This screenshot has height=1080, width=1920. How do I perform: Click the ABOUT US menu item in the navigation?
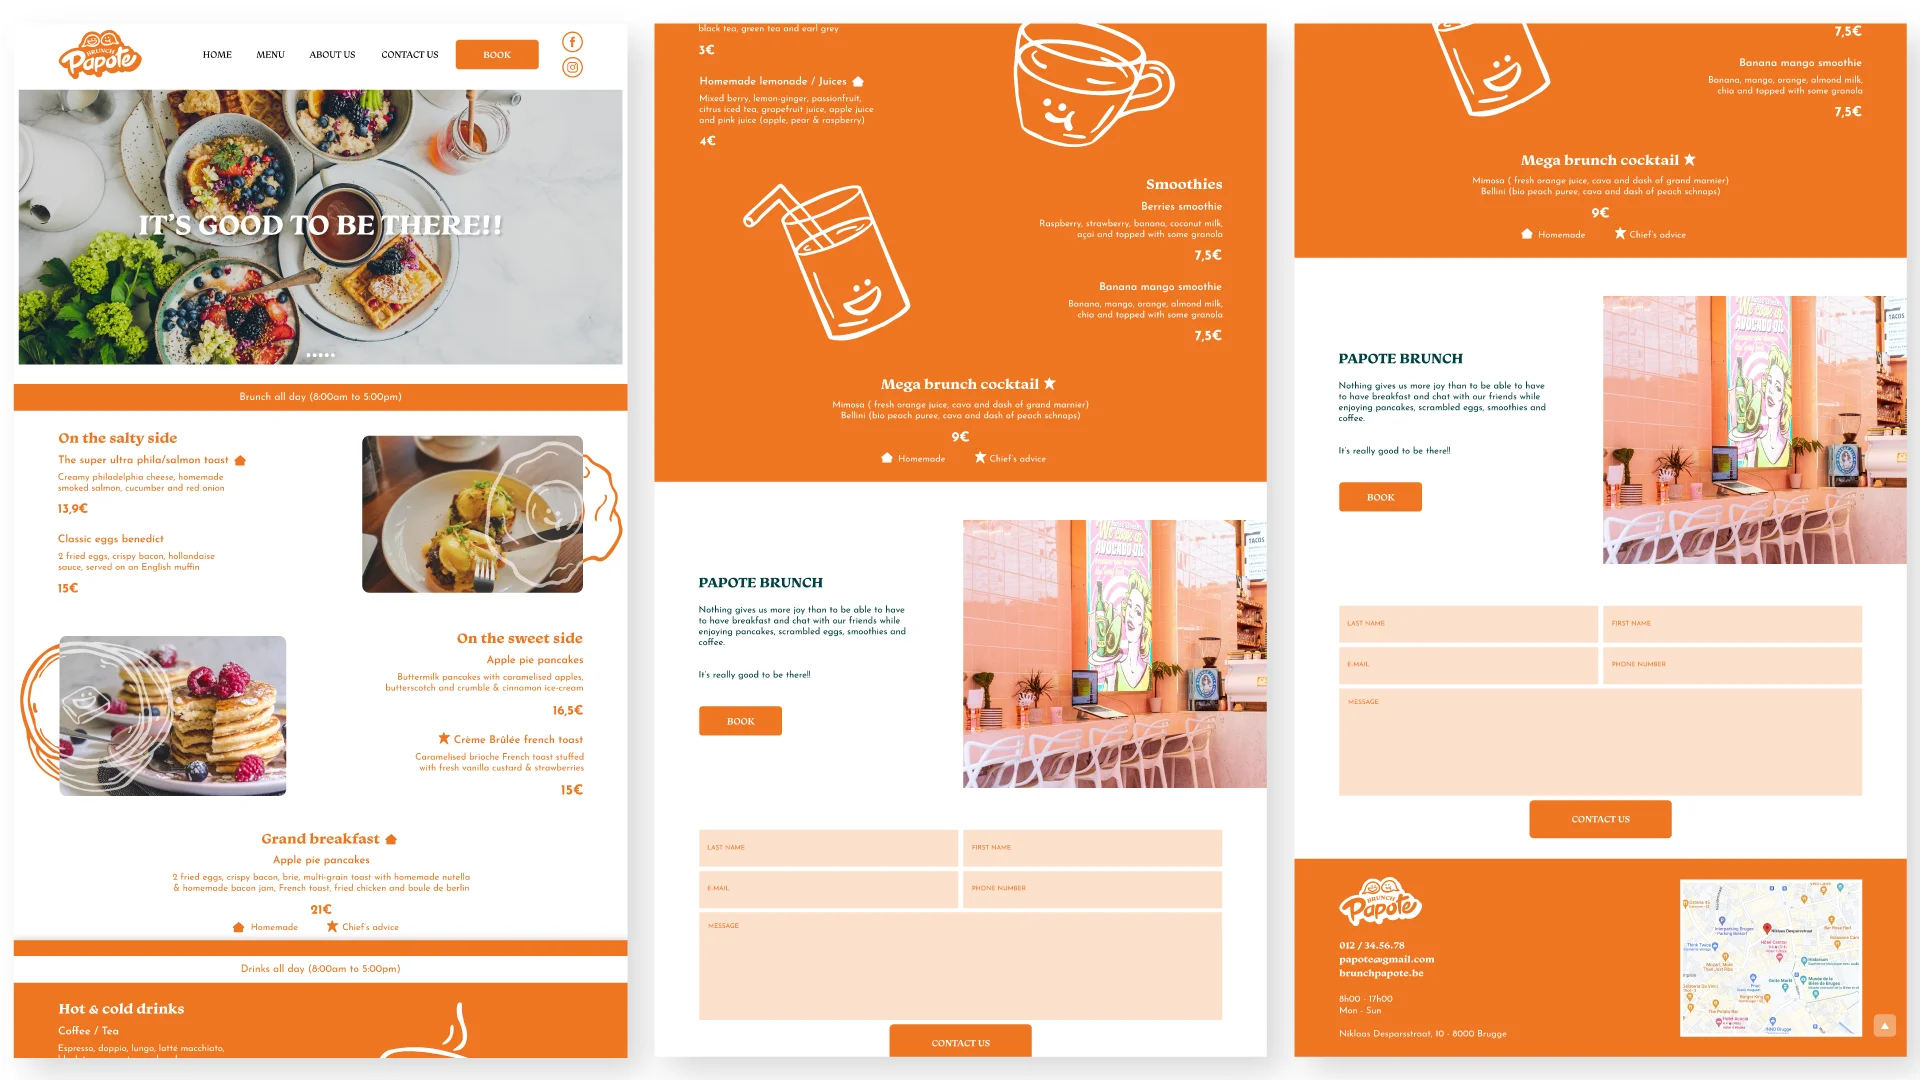[331, 53]
